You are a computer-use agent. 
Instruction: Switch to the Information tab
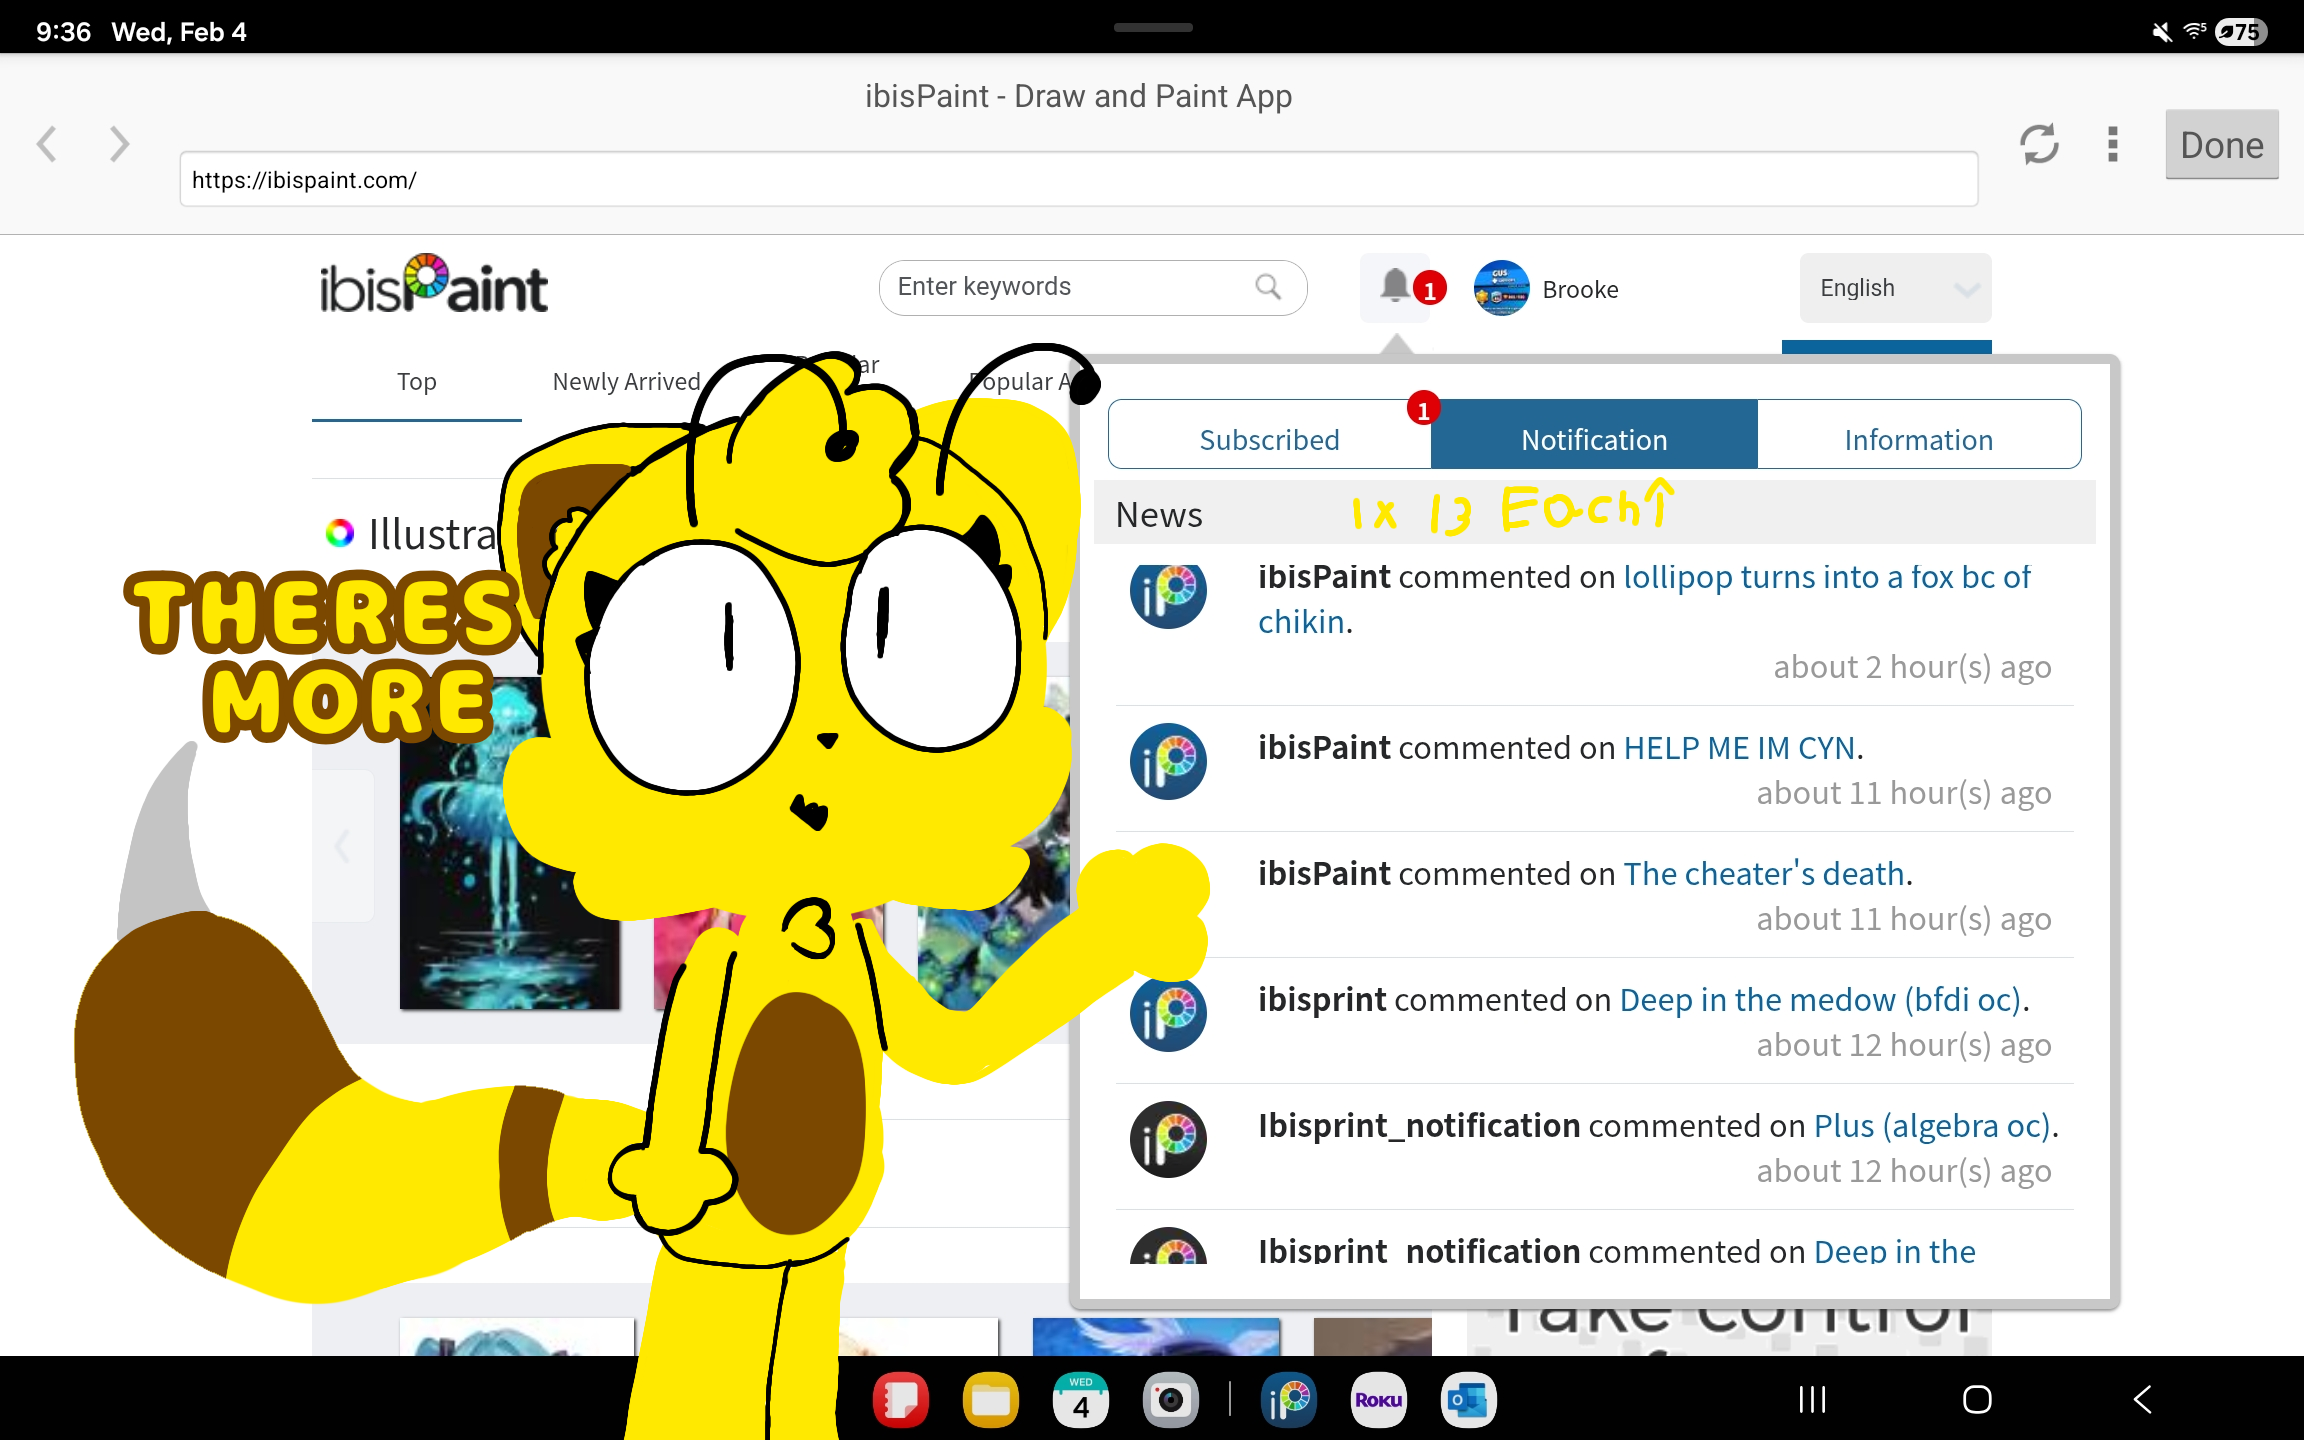[x=1918, y=438]
